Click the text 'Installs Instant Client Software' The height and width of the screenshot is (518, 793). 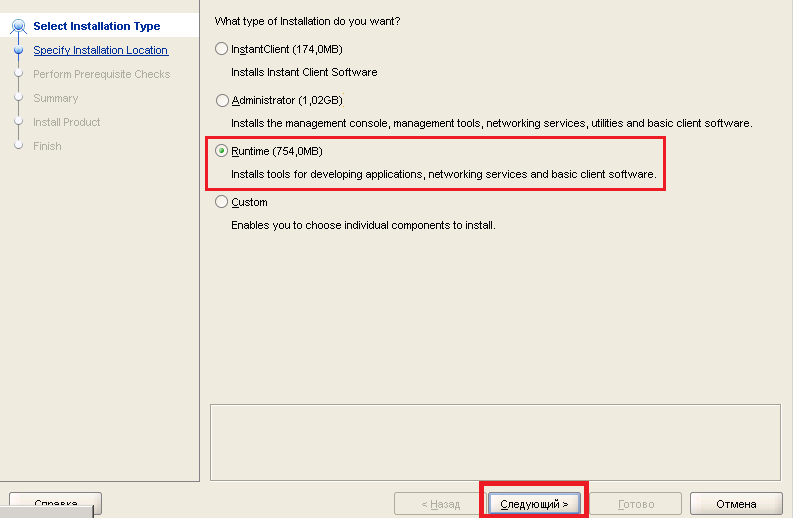click(304, 72)
